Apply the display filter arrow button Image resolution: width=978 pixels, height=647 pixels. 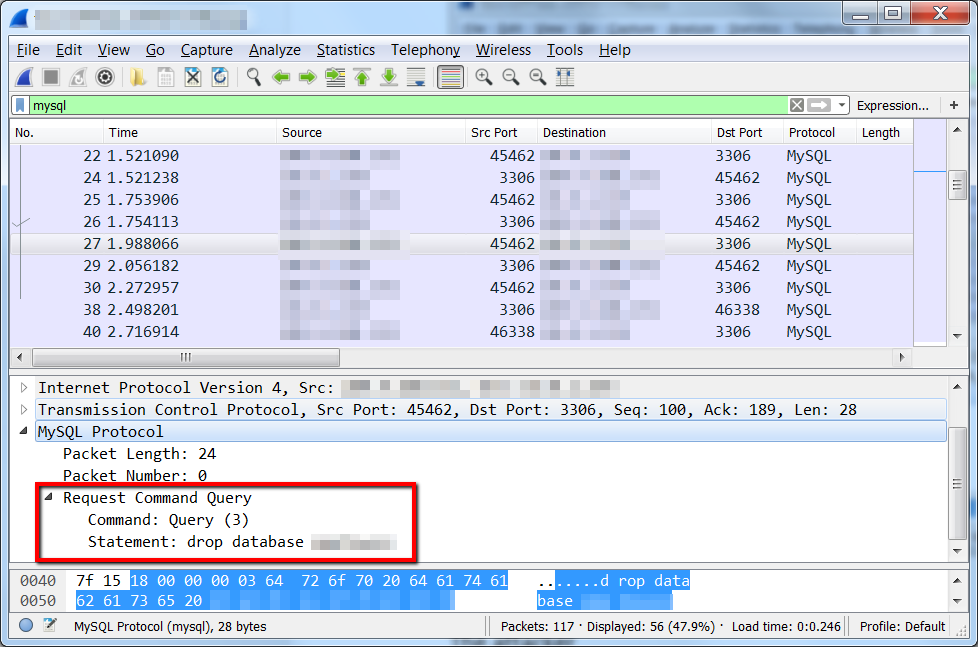[x=819, y=105]
